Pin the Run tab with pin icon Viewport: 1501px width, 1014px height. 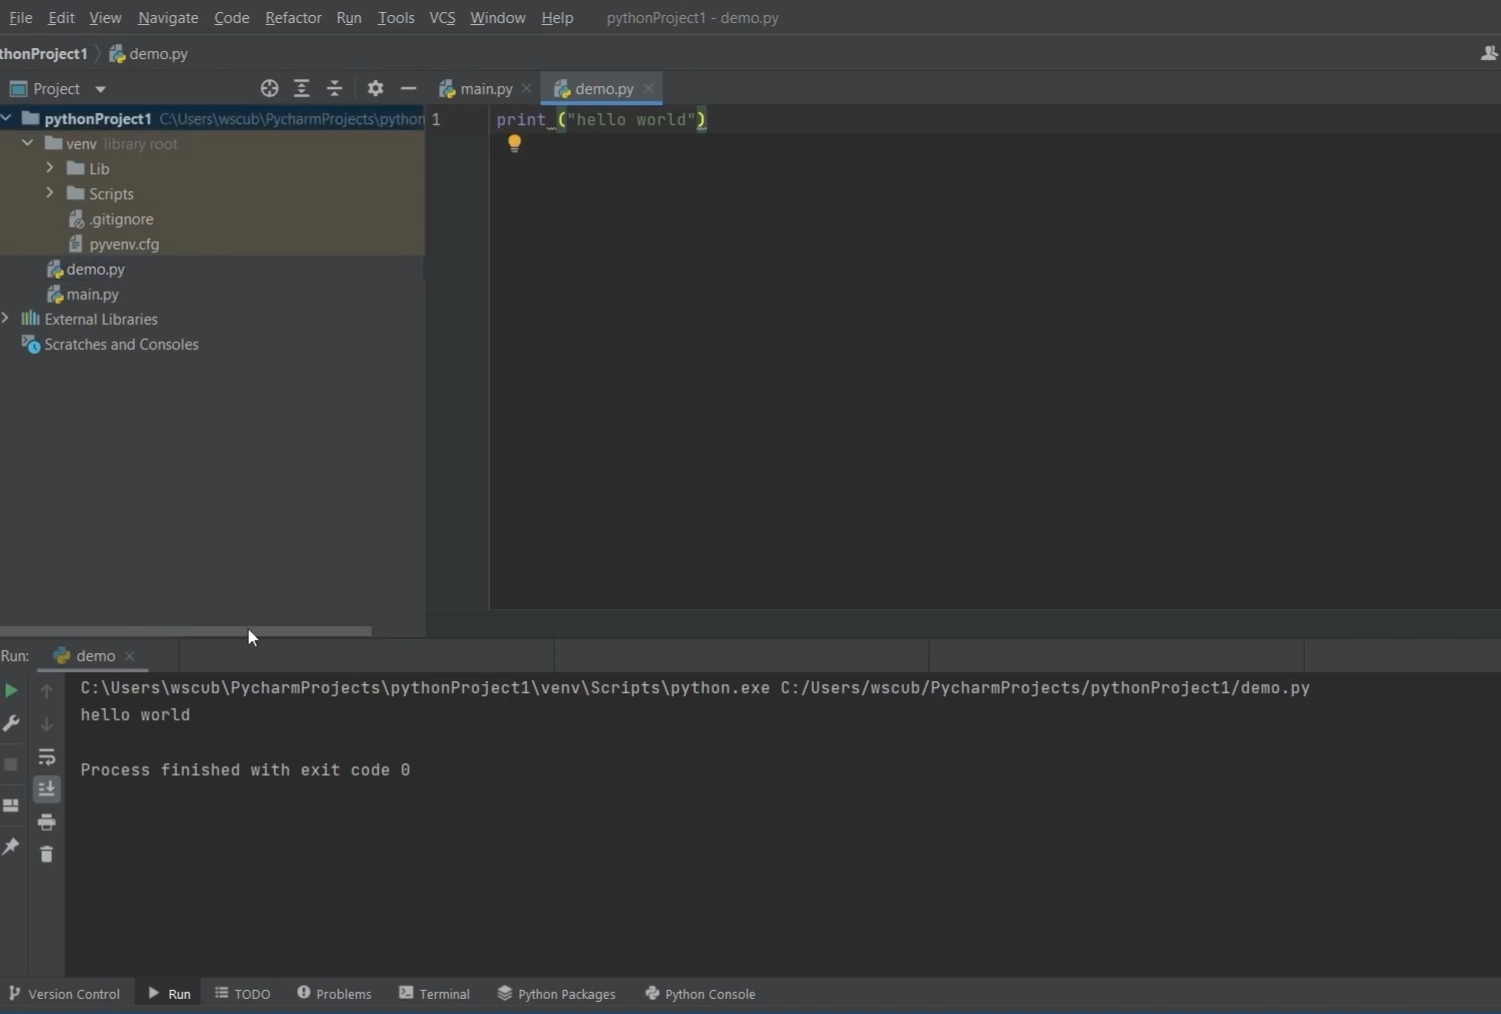tap(11, 847)
